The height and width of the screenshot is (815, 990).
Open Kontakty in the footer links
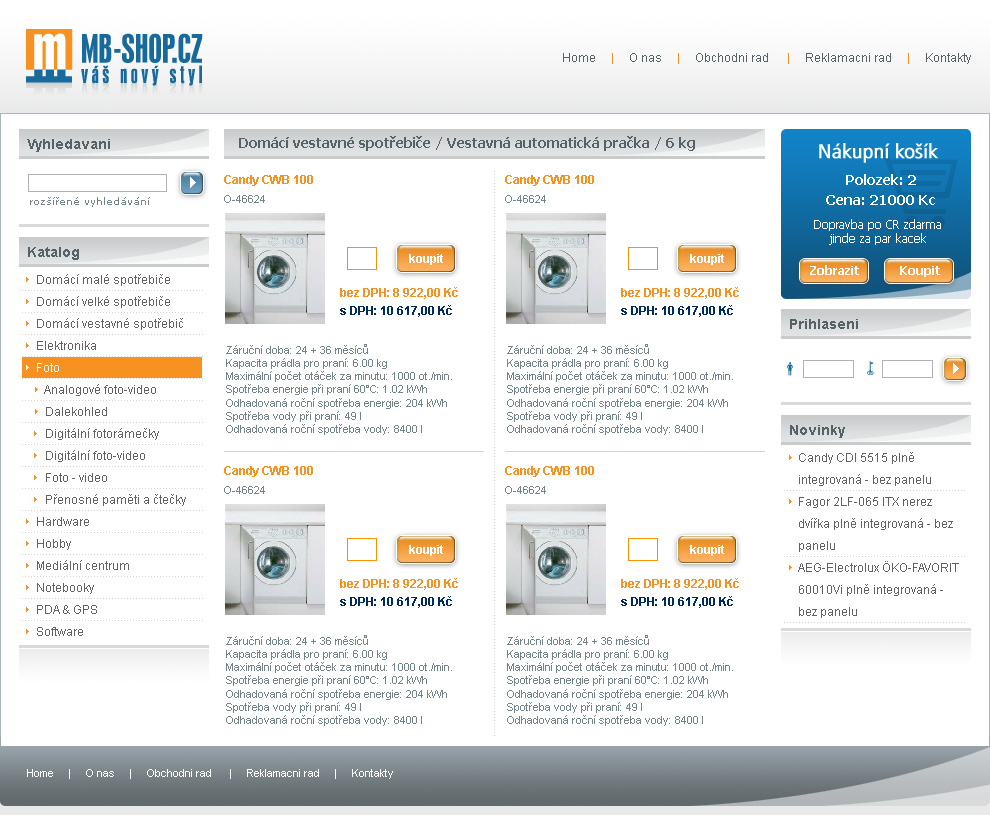pos(372,773)
